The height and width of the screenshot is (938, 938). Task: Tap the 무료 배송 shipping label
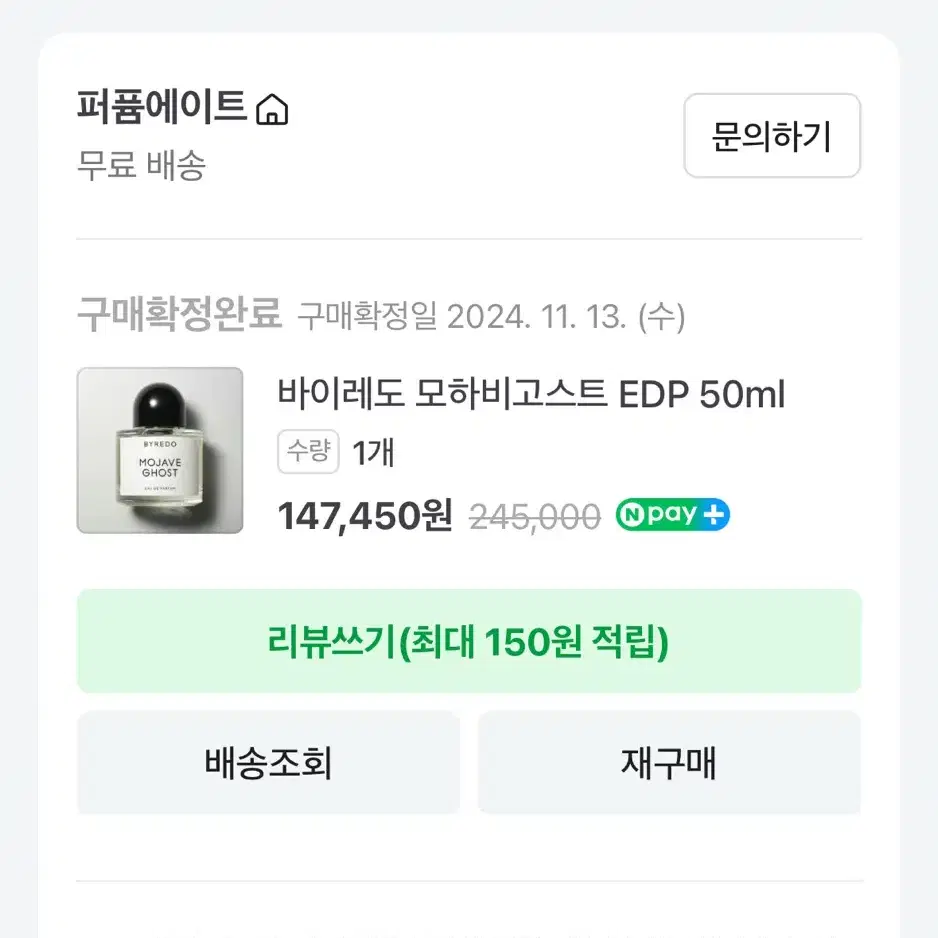pos(142,165)
